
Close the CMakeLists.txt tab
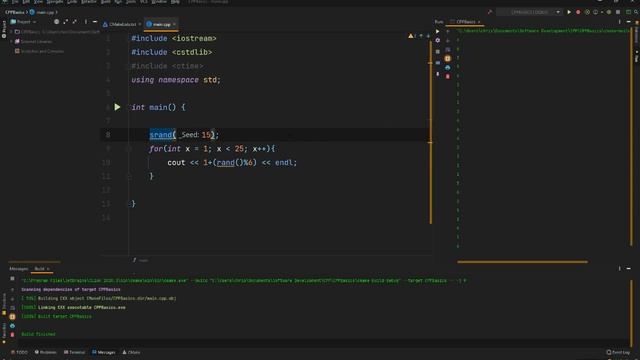pyautogui.click(x=140, y=24)
